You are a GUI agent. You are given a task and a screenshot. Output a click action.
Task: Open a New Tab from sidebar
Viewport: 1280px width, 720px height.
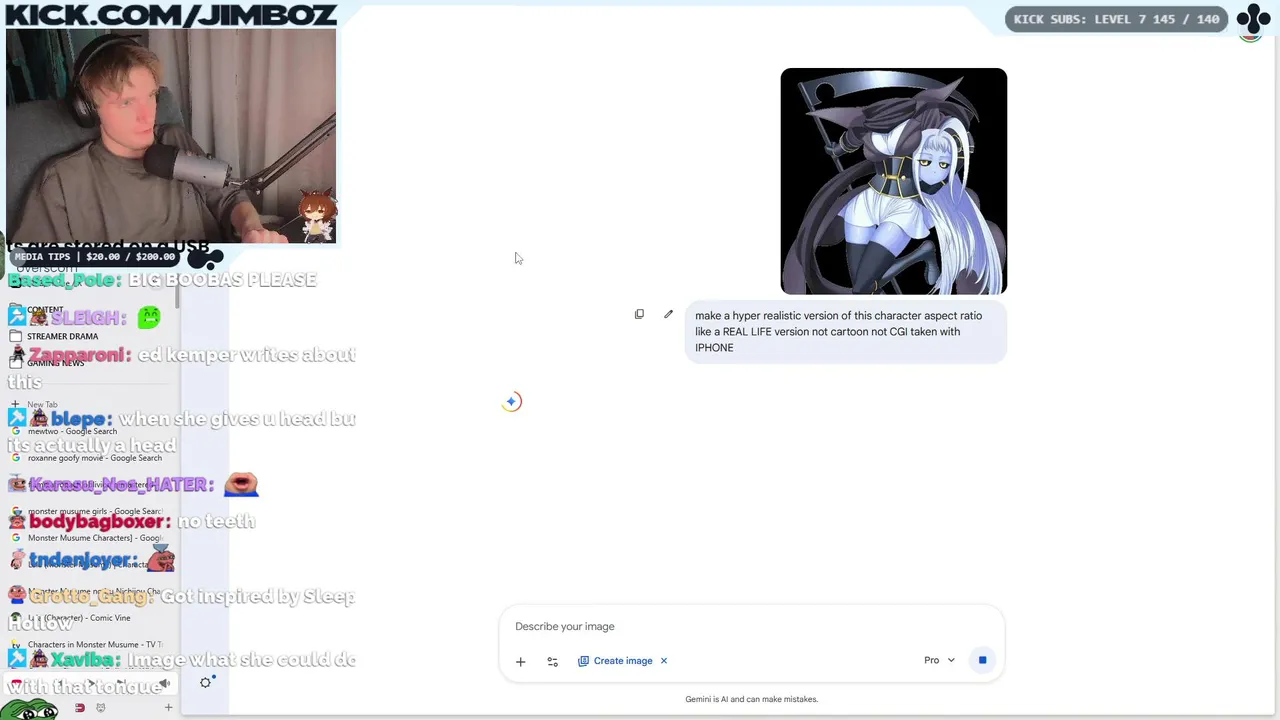click(42, 404)
